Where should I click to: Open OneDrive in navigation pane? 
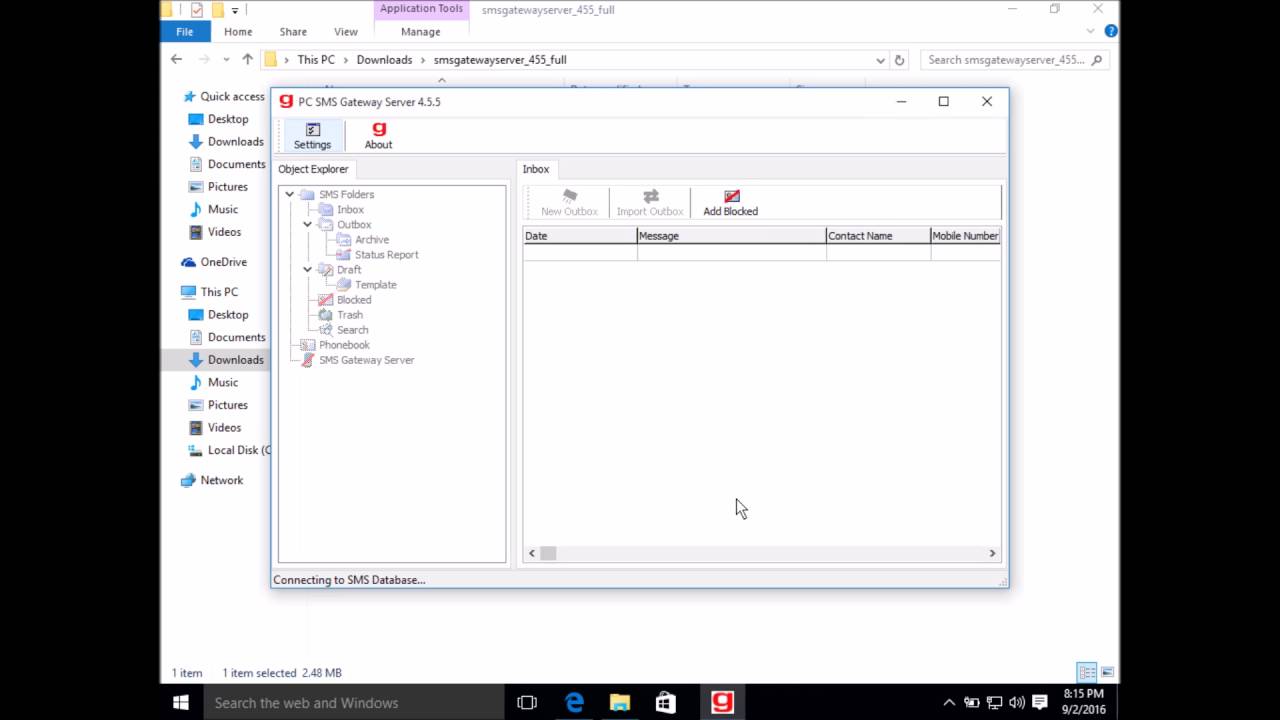223,262
